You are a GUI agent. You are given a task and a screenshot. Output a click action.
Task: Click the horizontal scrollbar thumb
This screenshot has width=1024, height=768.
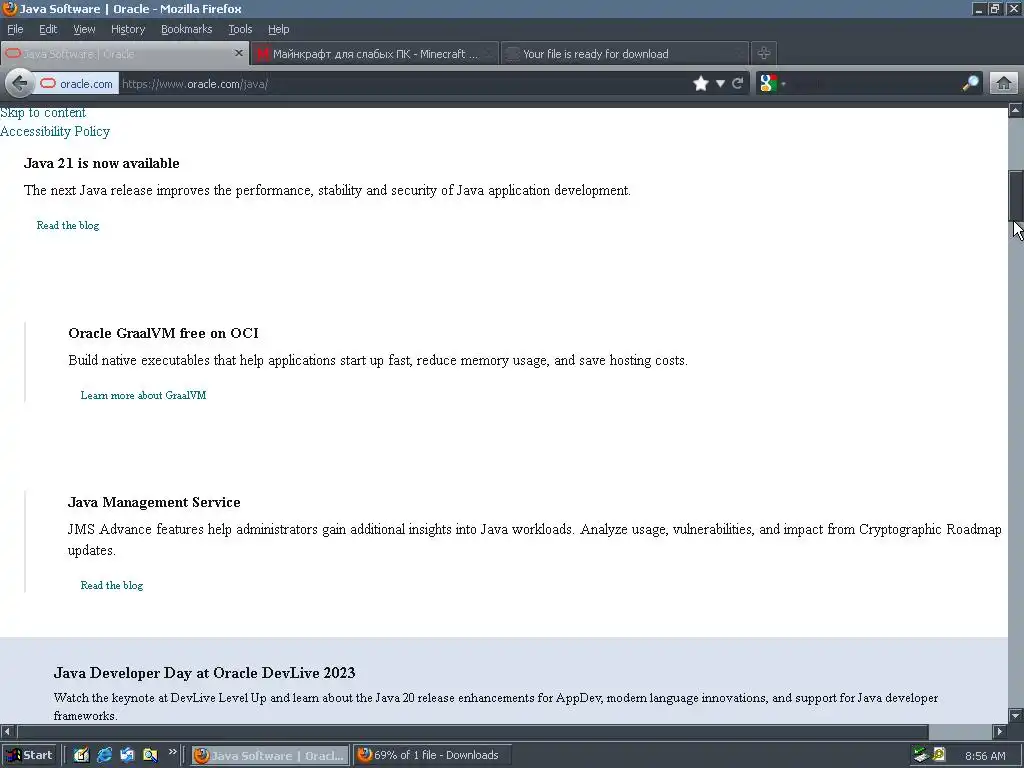tap(472, 731)
